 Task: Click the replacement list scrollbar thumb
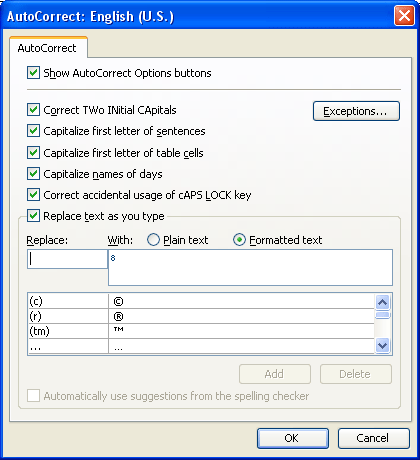pos(382,315)
